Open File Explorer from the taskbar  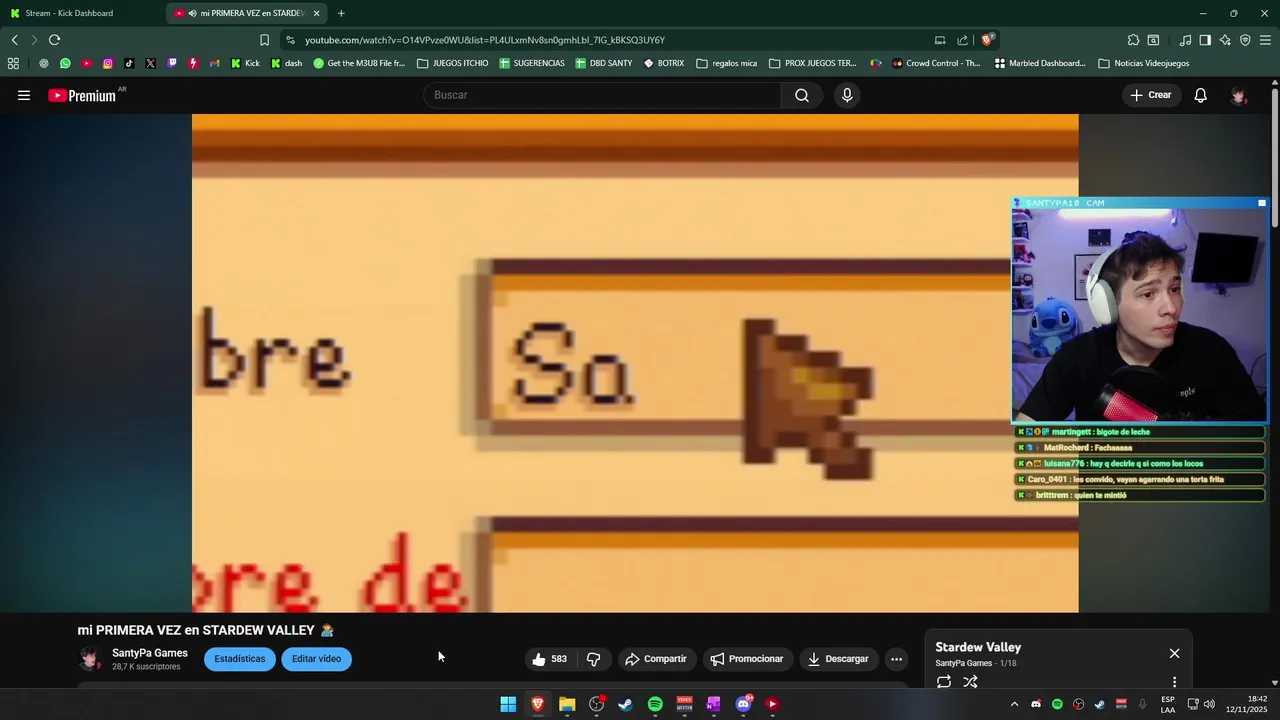(567, 704)
